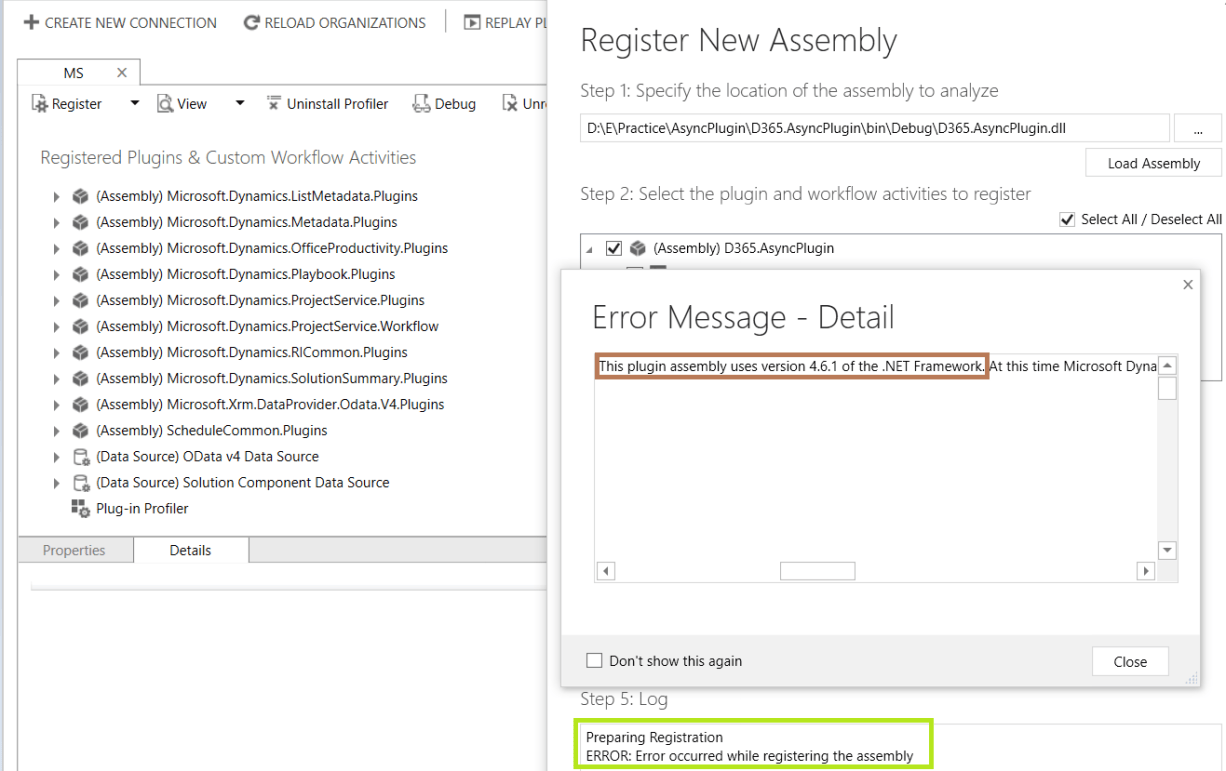
Task: Click the browse ellipsis button
Action: (1198, 128)
